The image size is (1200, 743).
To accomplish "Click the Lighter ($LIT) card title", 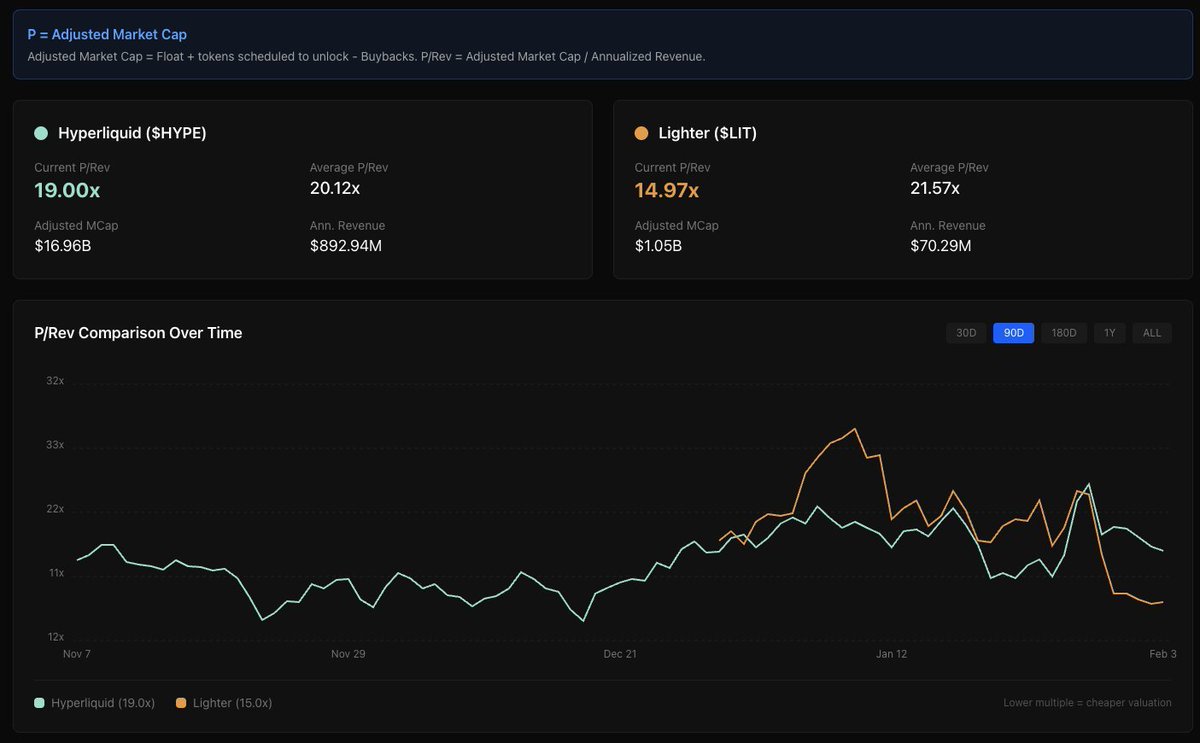I will [708, 133].
